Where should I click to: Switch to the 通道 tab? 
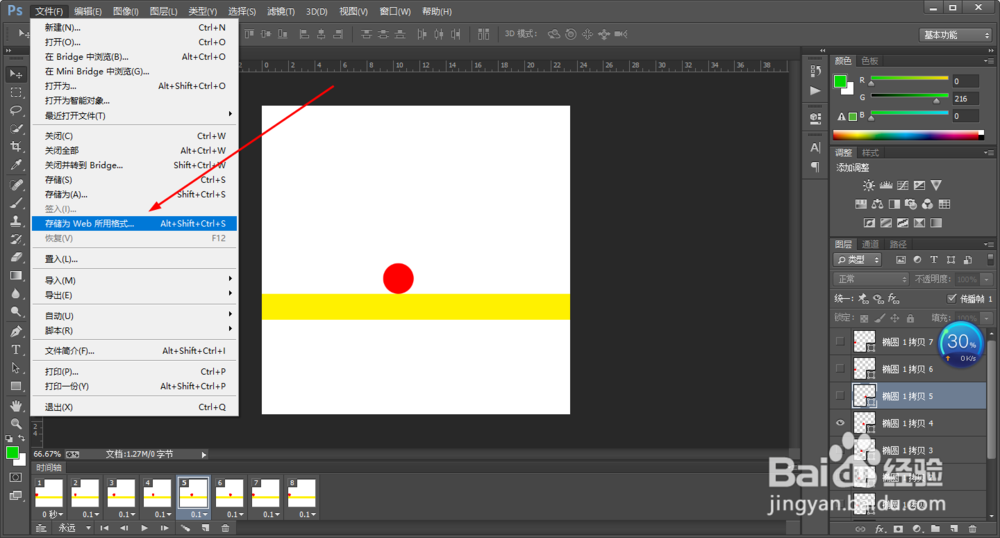click(x=870, y=244)
